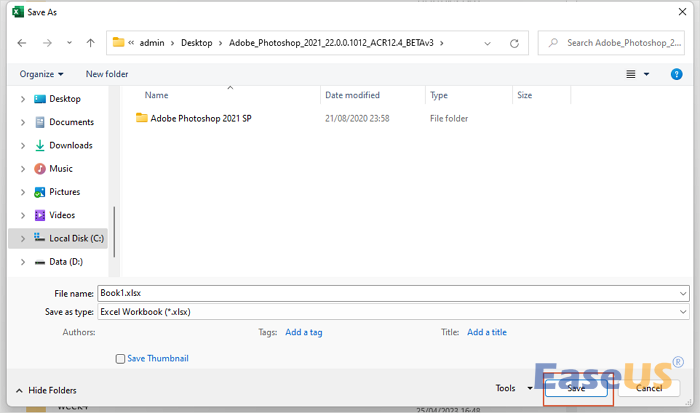Collapse the pane with Hide Folders
This screenshot has width=700, height=413.
[46, 390]
